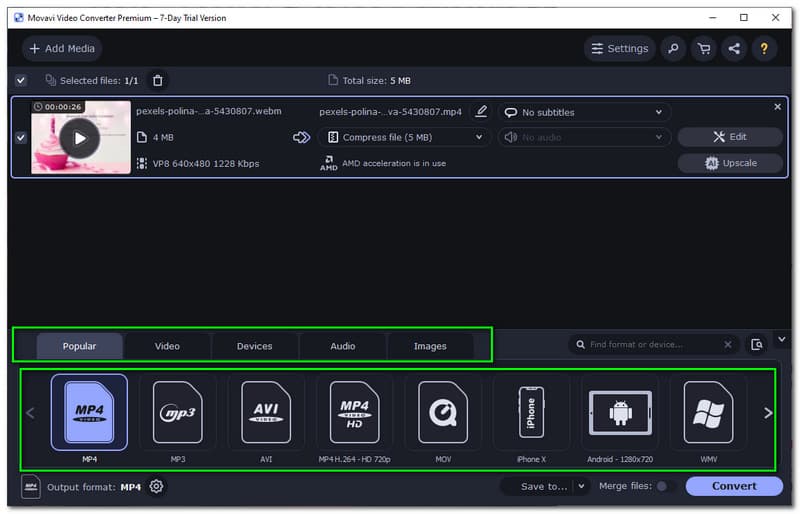Click the Output format MP4 file icon
This screenshot has width=800, height=514.
(31, 486)
